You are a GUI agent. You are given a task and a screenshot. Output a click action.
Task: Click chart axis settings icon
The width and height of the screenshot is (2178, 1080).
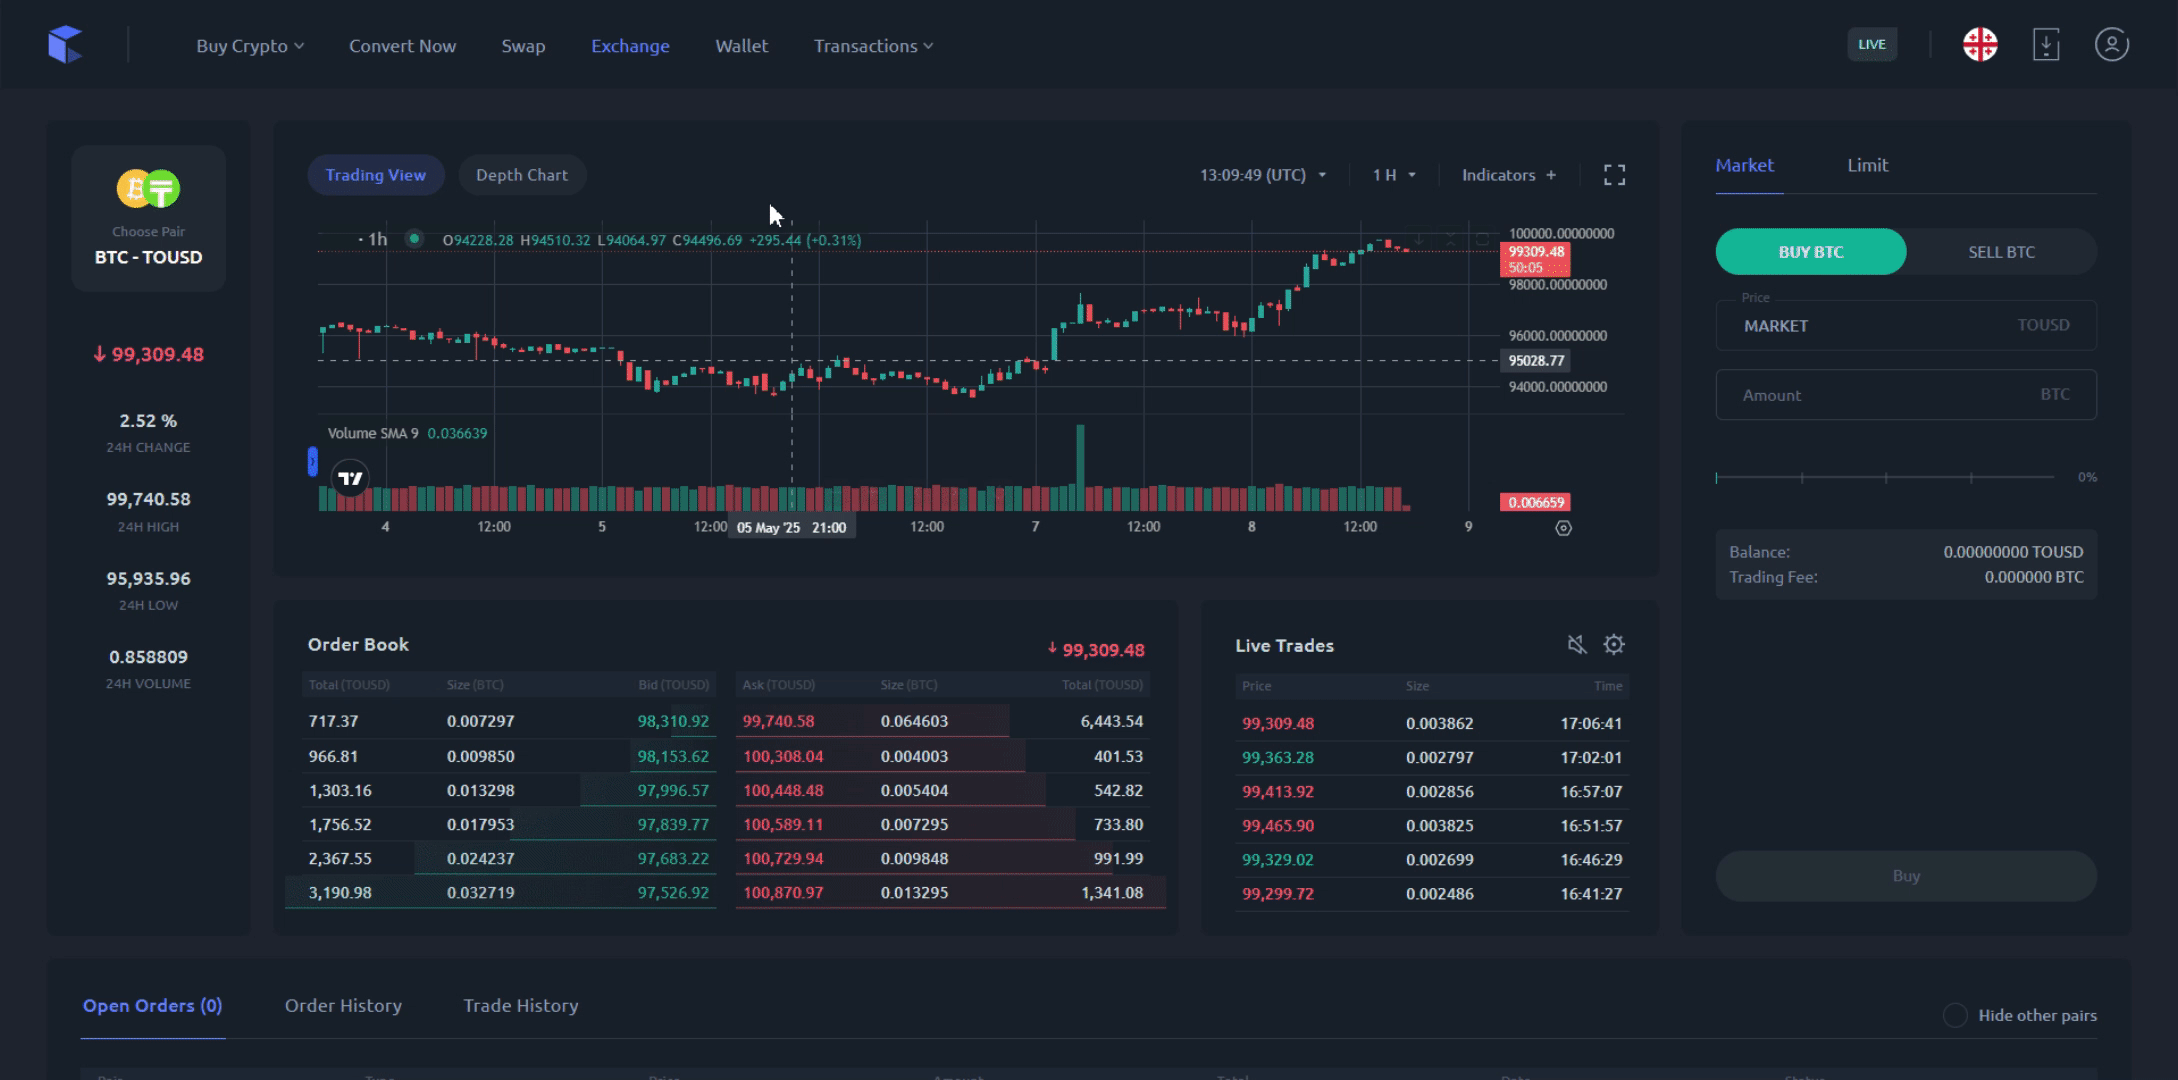(1563, 528)
